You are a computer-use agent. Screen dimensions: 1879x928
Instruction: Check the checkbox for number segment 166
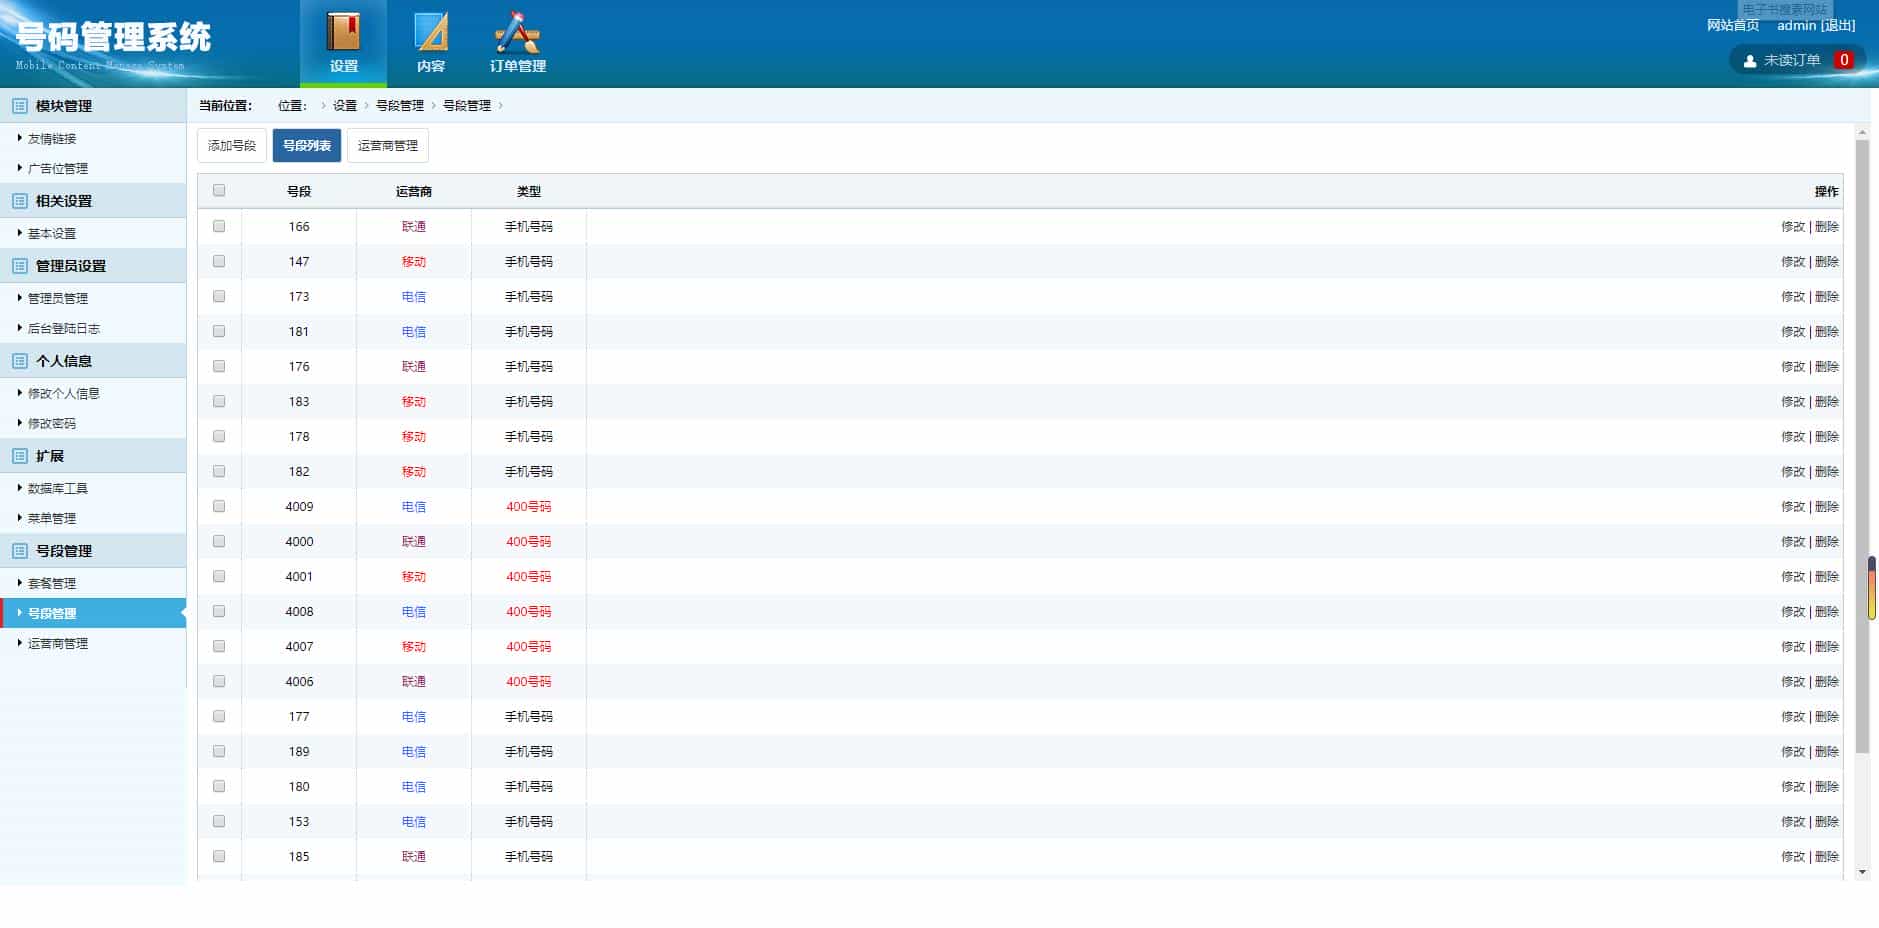pos(218,226)
